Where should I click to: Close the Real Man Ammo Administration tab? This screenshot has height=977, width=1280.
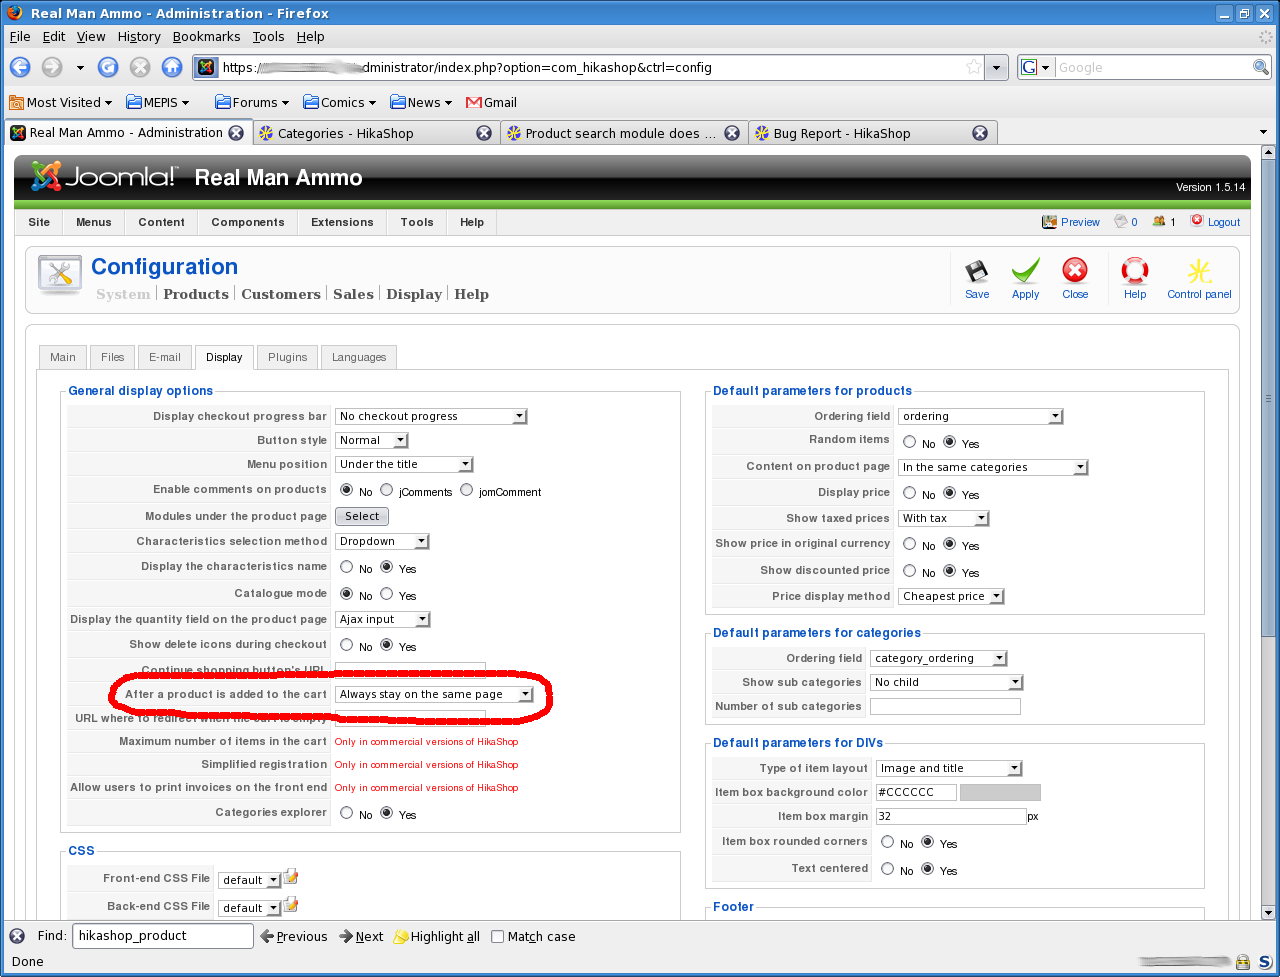[236, 132]
